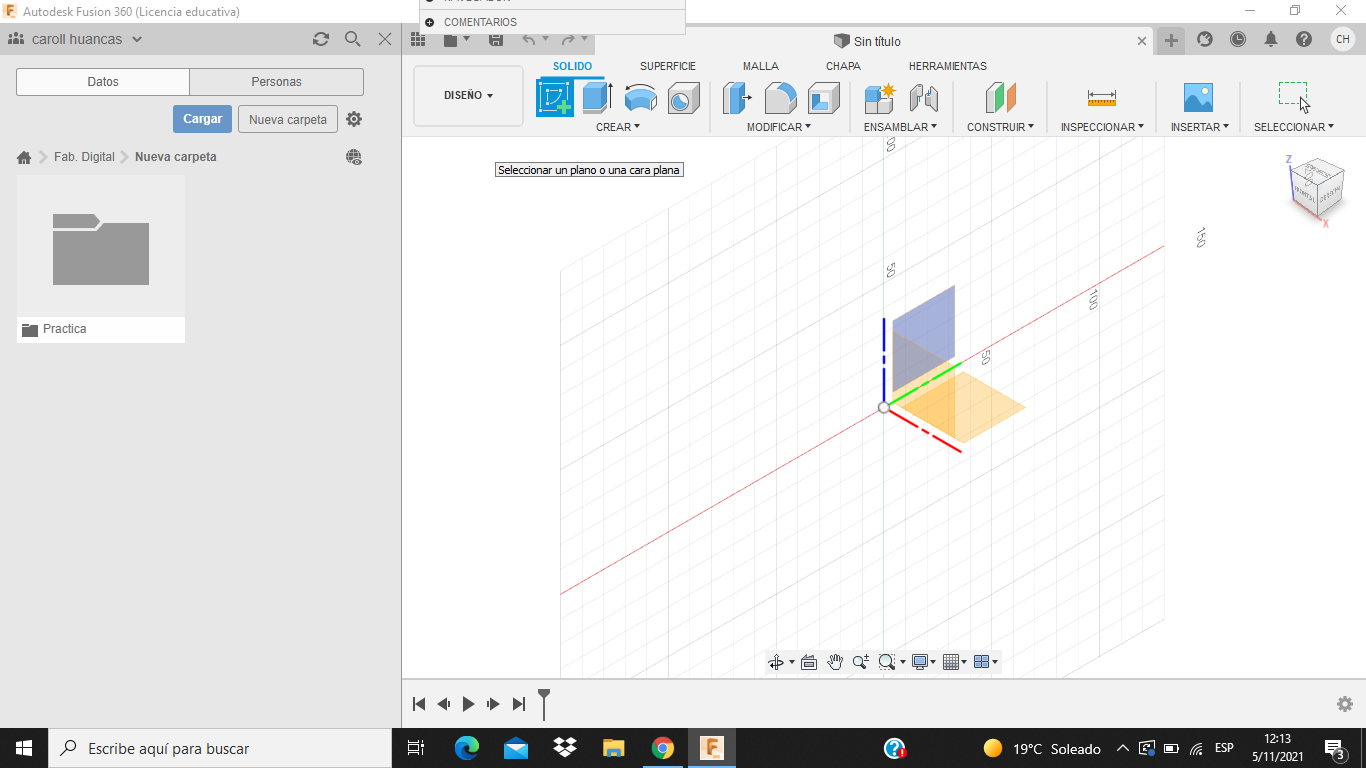Click the New Component icon

tap(880, 98)
